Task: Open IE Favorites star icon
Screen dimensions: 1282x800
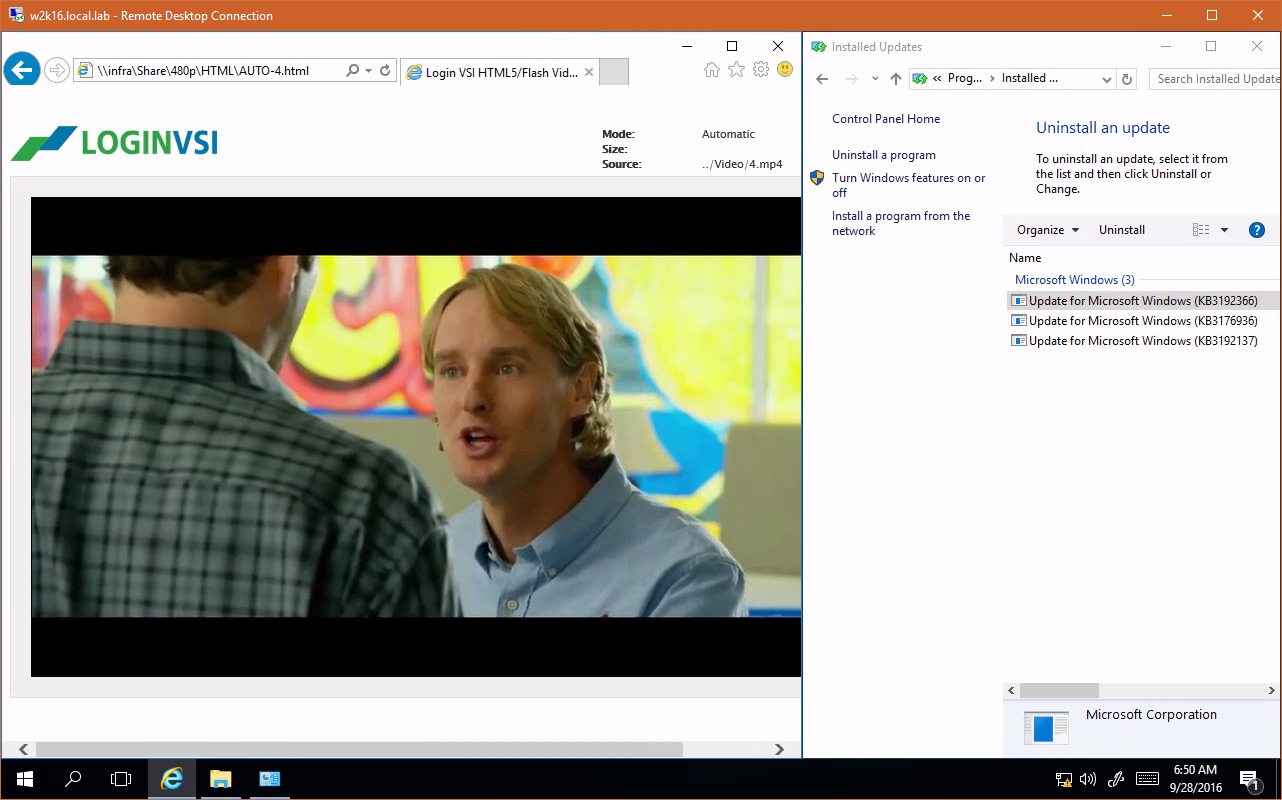Action: pyautogui.click(x=736, y=69)
